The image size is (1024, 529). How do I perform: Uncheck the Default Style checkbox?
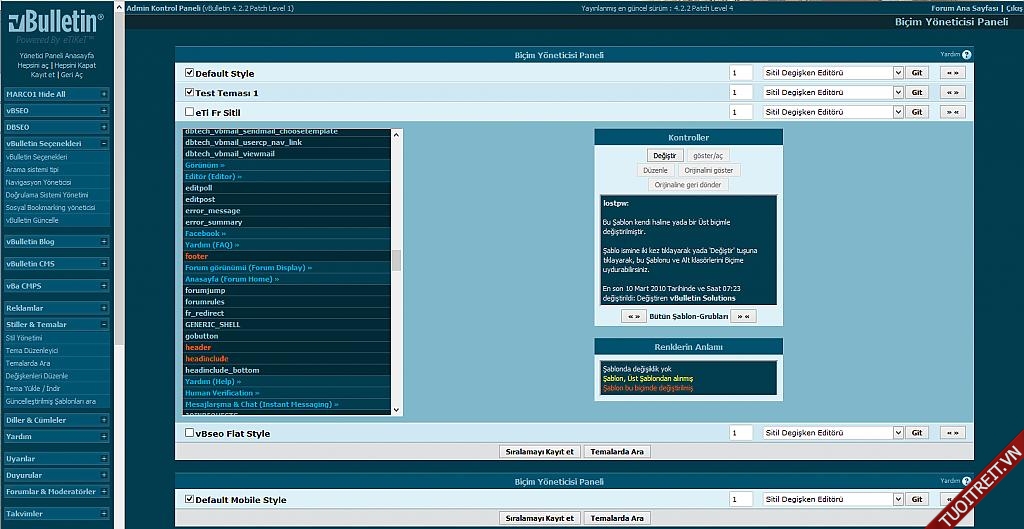point(190,73)
